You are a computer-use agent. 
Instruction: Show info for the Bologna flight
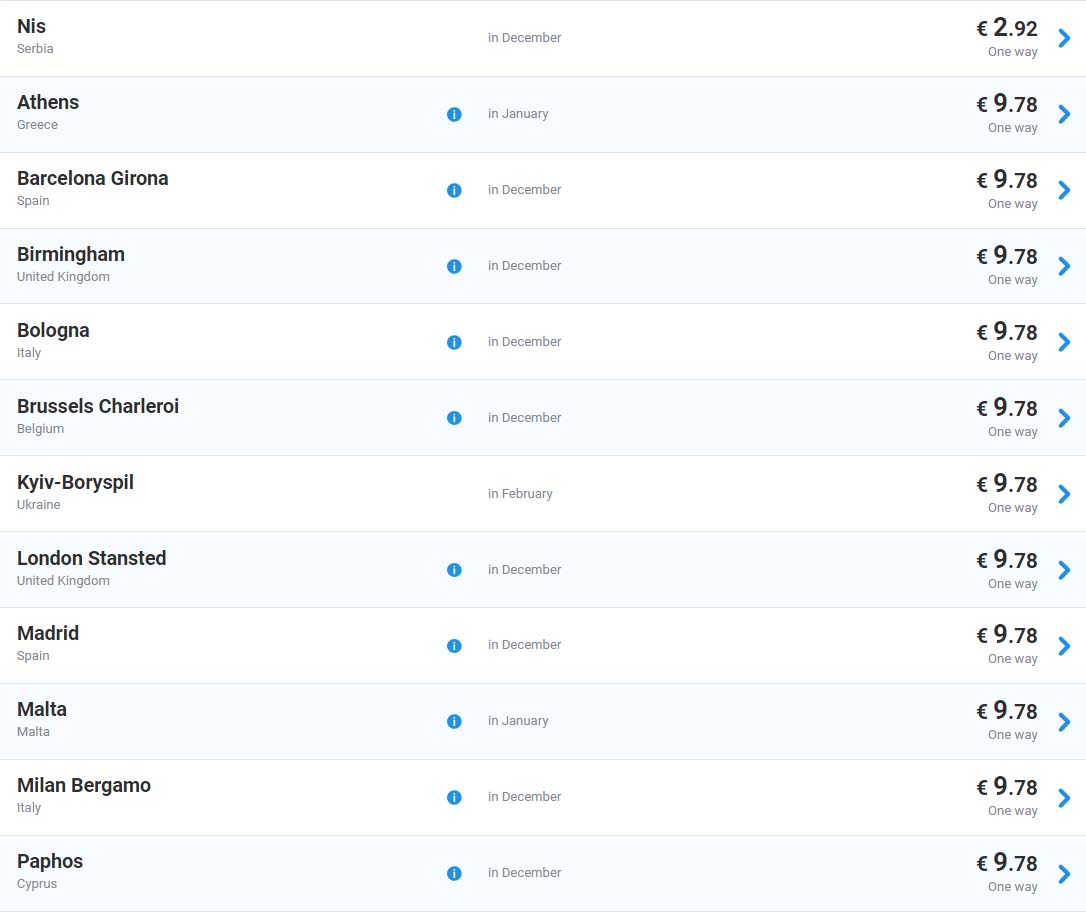click(x=454, y=342)
